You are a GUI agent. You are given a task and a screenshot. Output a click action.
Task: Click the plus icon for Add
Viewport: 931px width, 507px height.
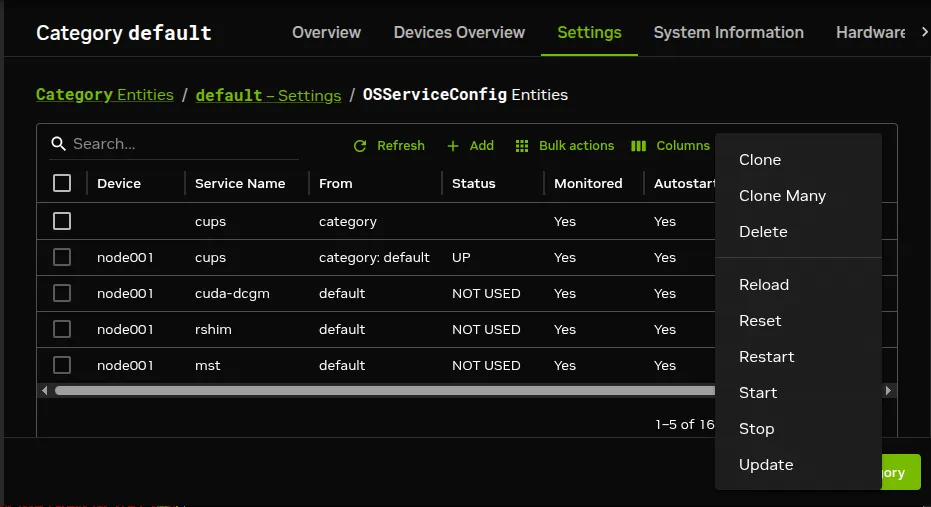pos(452,146)
